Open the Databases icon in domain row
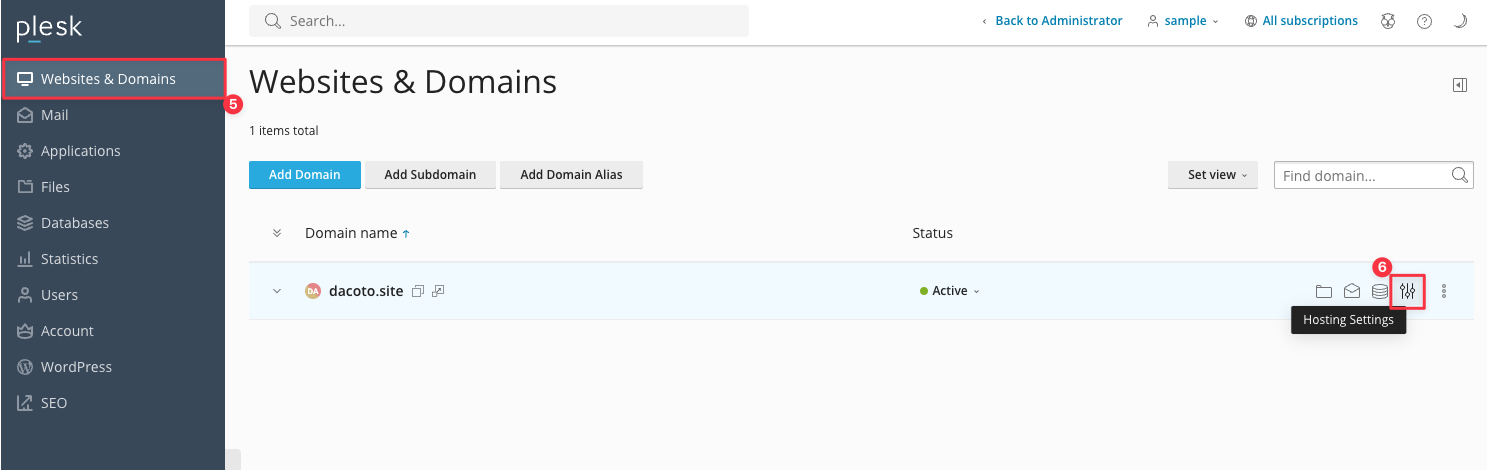Viewport: 1487px width, 470px height. tap(1380, 291)
